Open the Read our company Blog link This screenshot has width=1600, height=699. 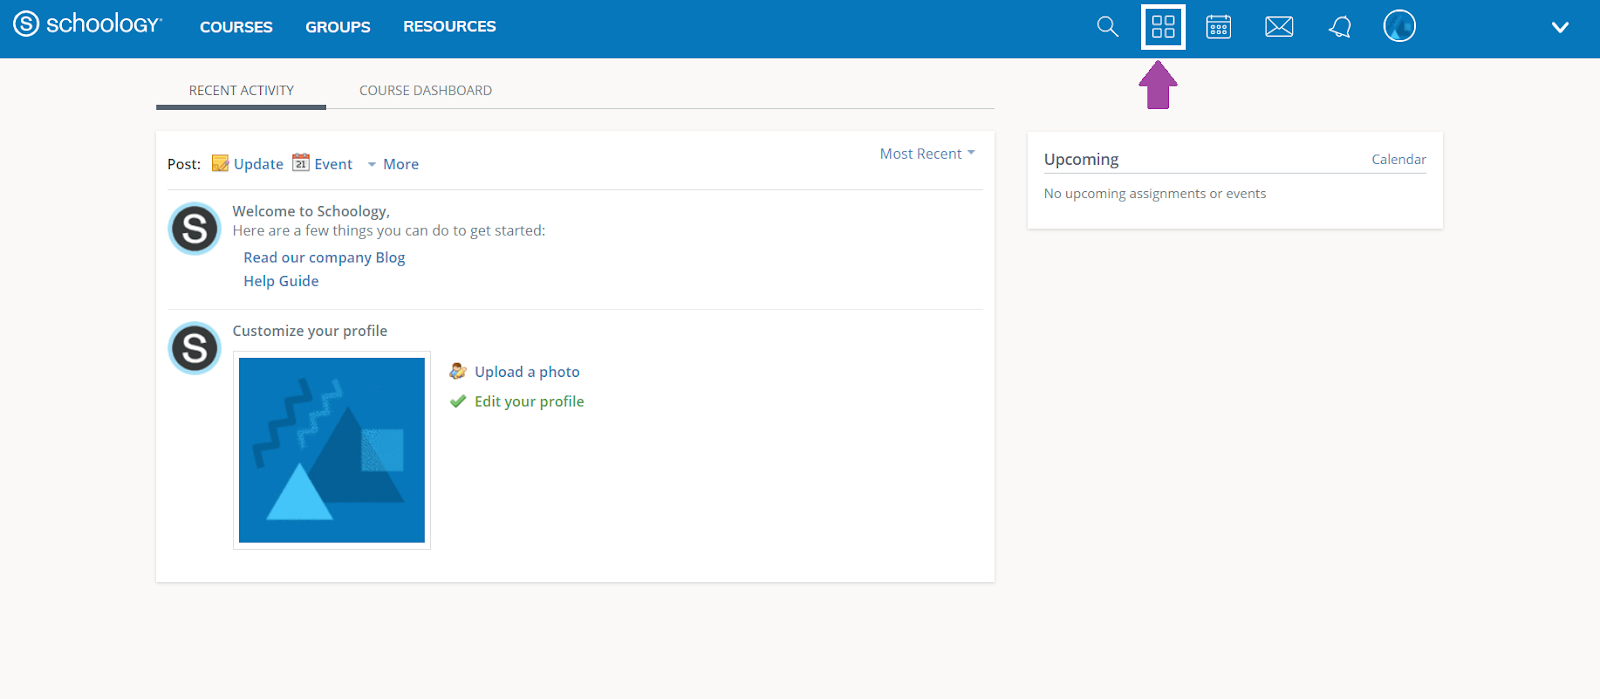click(x=324, y=257)
